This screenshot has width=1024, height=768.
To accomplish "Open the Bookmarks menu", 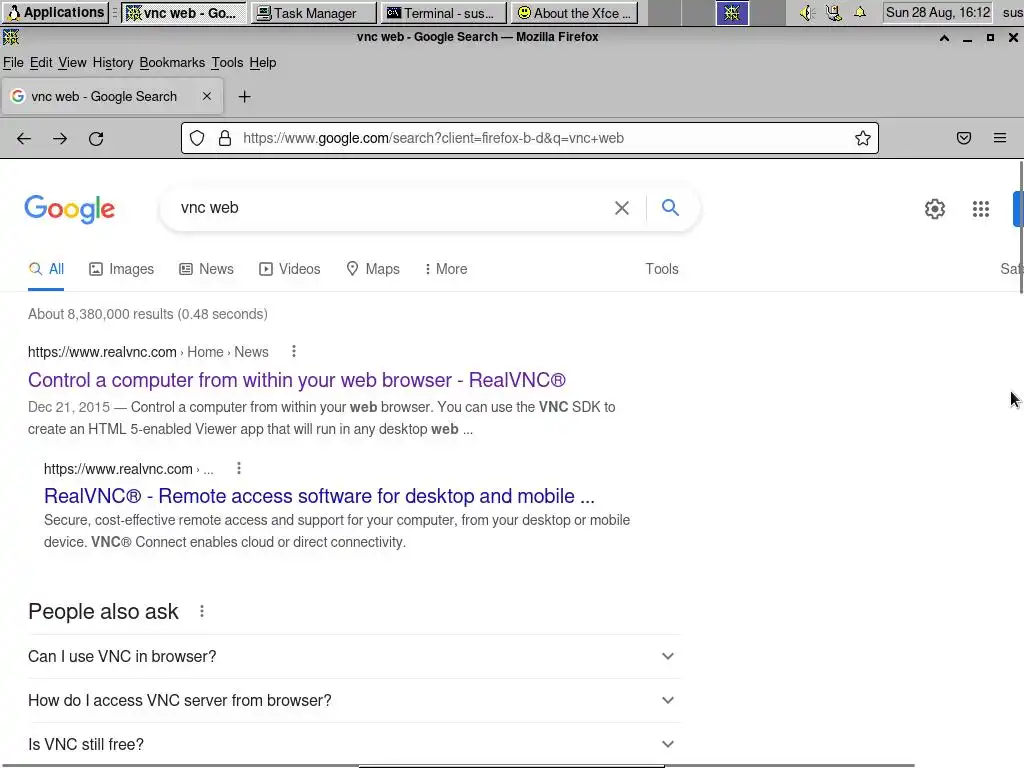I will tap(172, 63).
